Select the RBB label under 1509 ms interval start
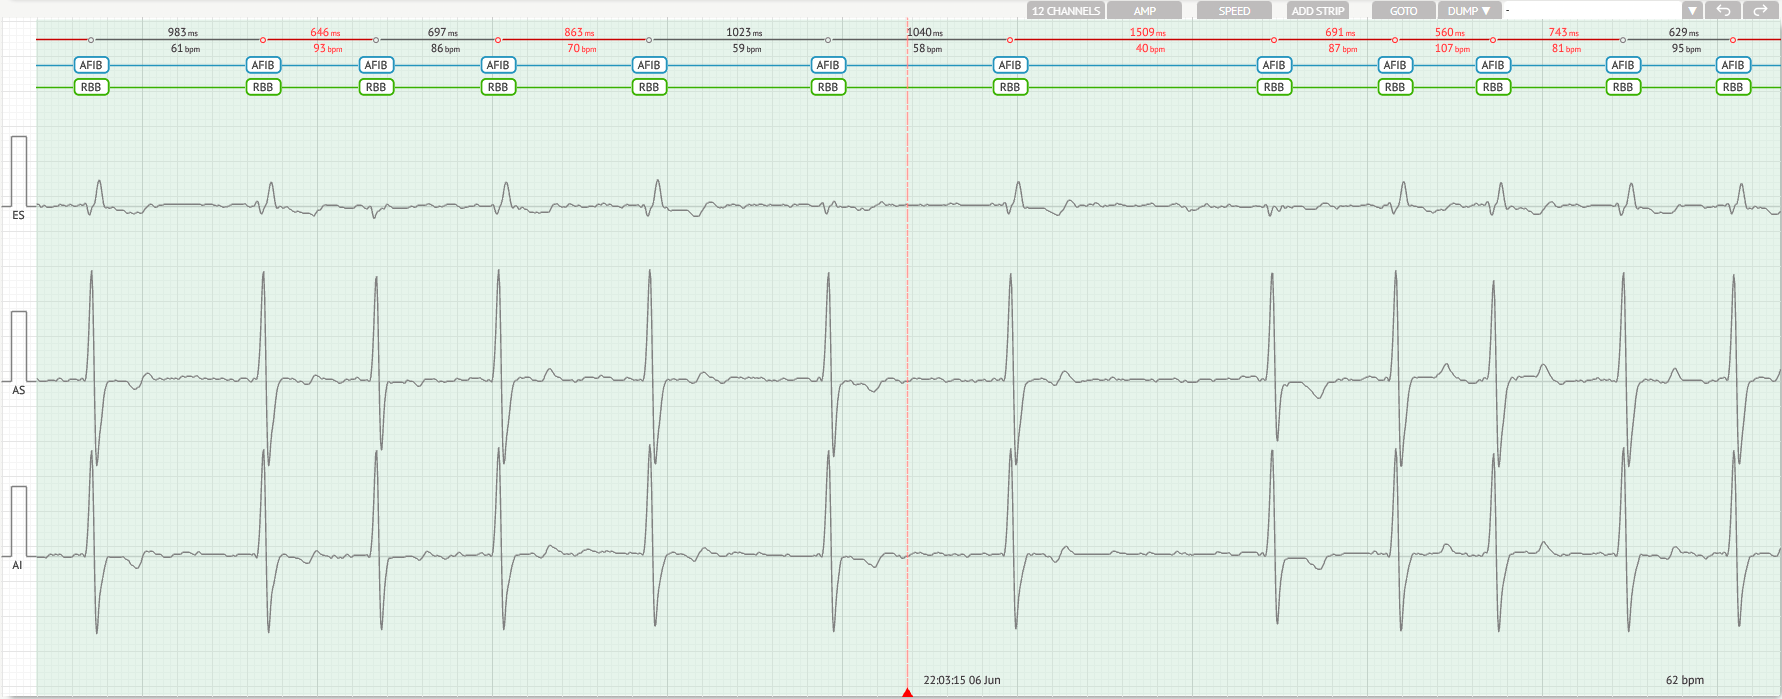The height and width of the screenshot is (699, 1782). [x=1010, y=87]
